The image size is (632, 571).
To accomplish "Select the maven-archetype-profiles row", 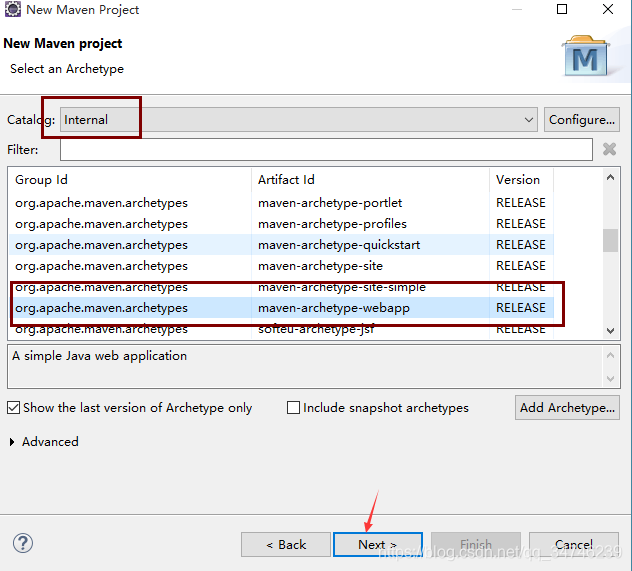I will 281,224.
